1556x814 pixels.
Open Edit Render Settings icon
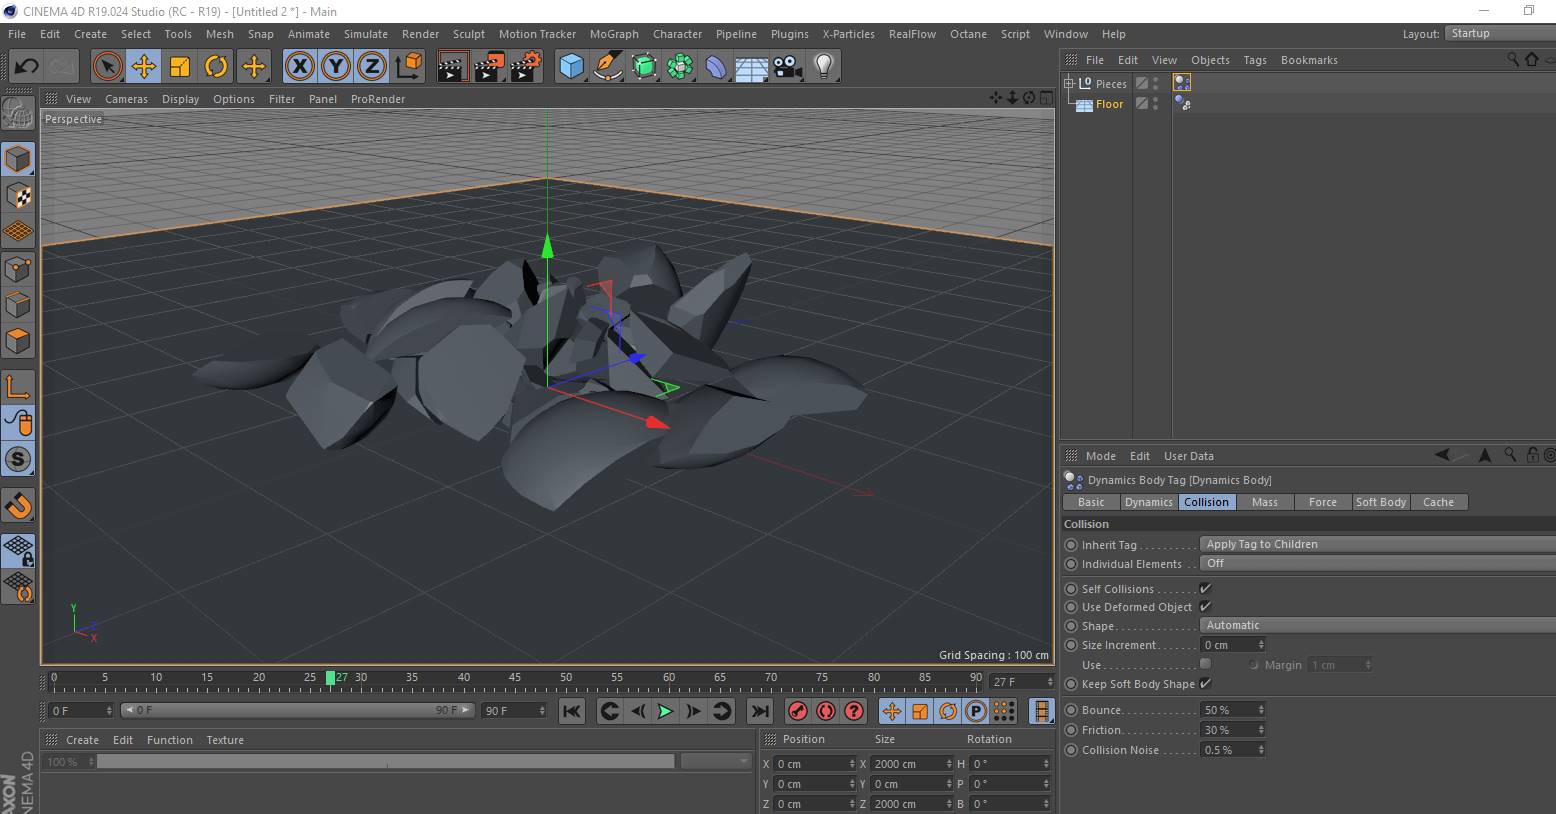tap(526, 67)
